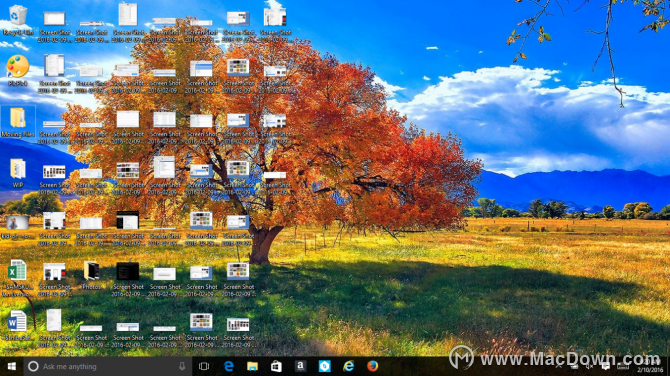Select the Photos folder on desktop

pyautogui.click(x=91, y=275)
